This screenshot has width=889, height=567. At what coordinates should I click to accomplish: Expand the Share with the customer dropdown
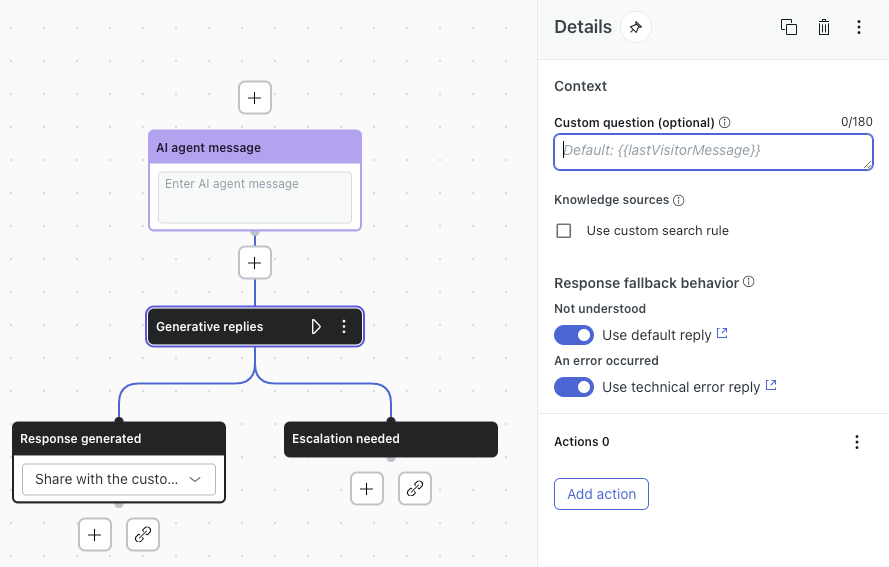pyautogui.click(x=119, y=479)
